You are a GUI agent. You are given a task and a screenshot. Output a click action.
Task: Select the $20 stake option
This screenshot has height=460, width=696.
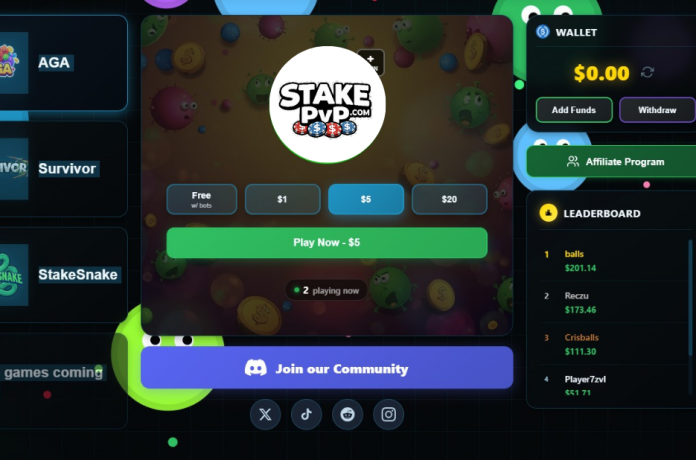point(449,199)
